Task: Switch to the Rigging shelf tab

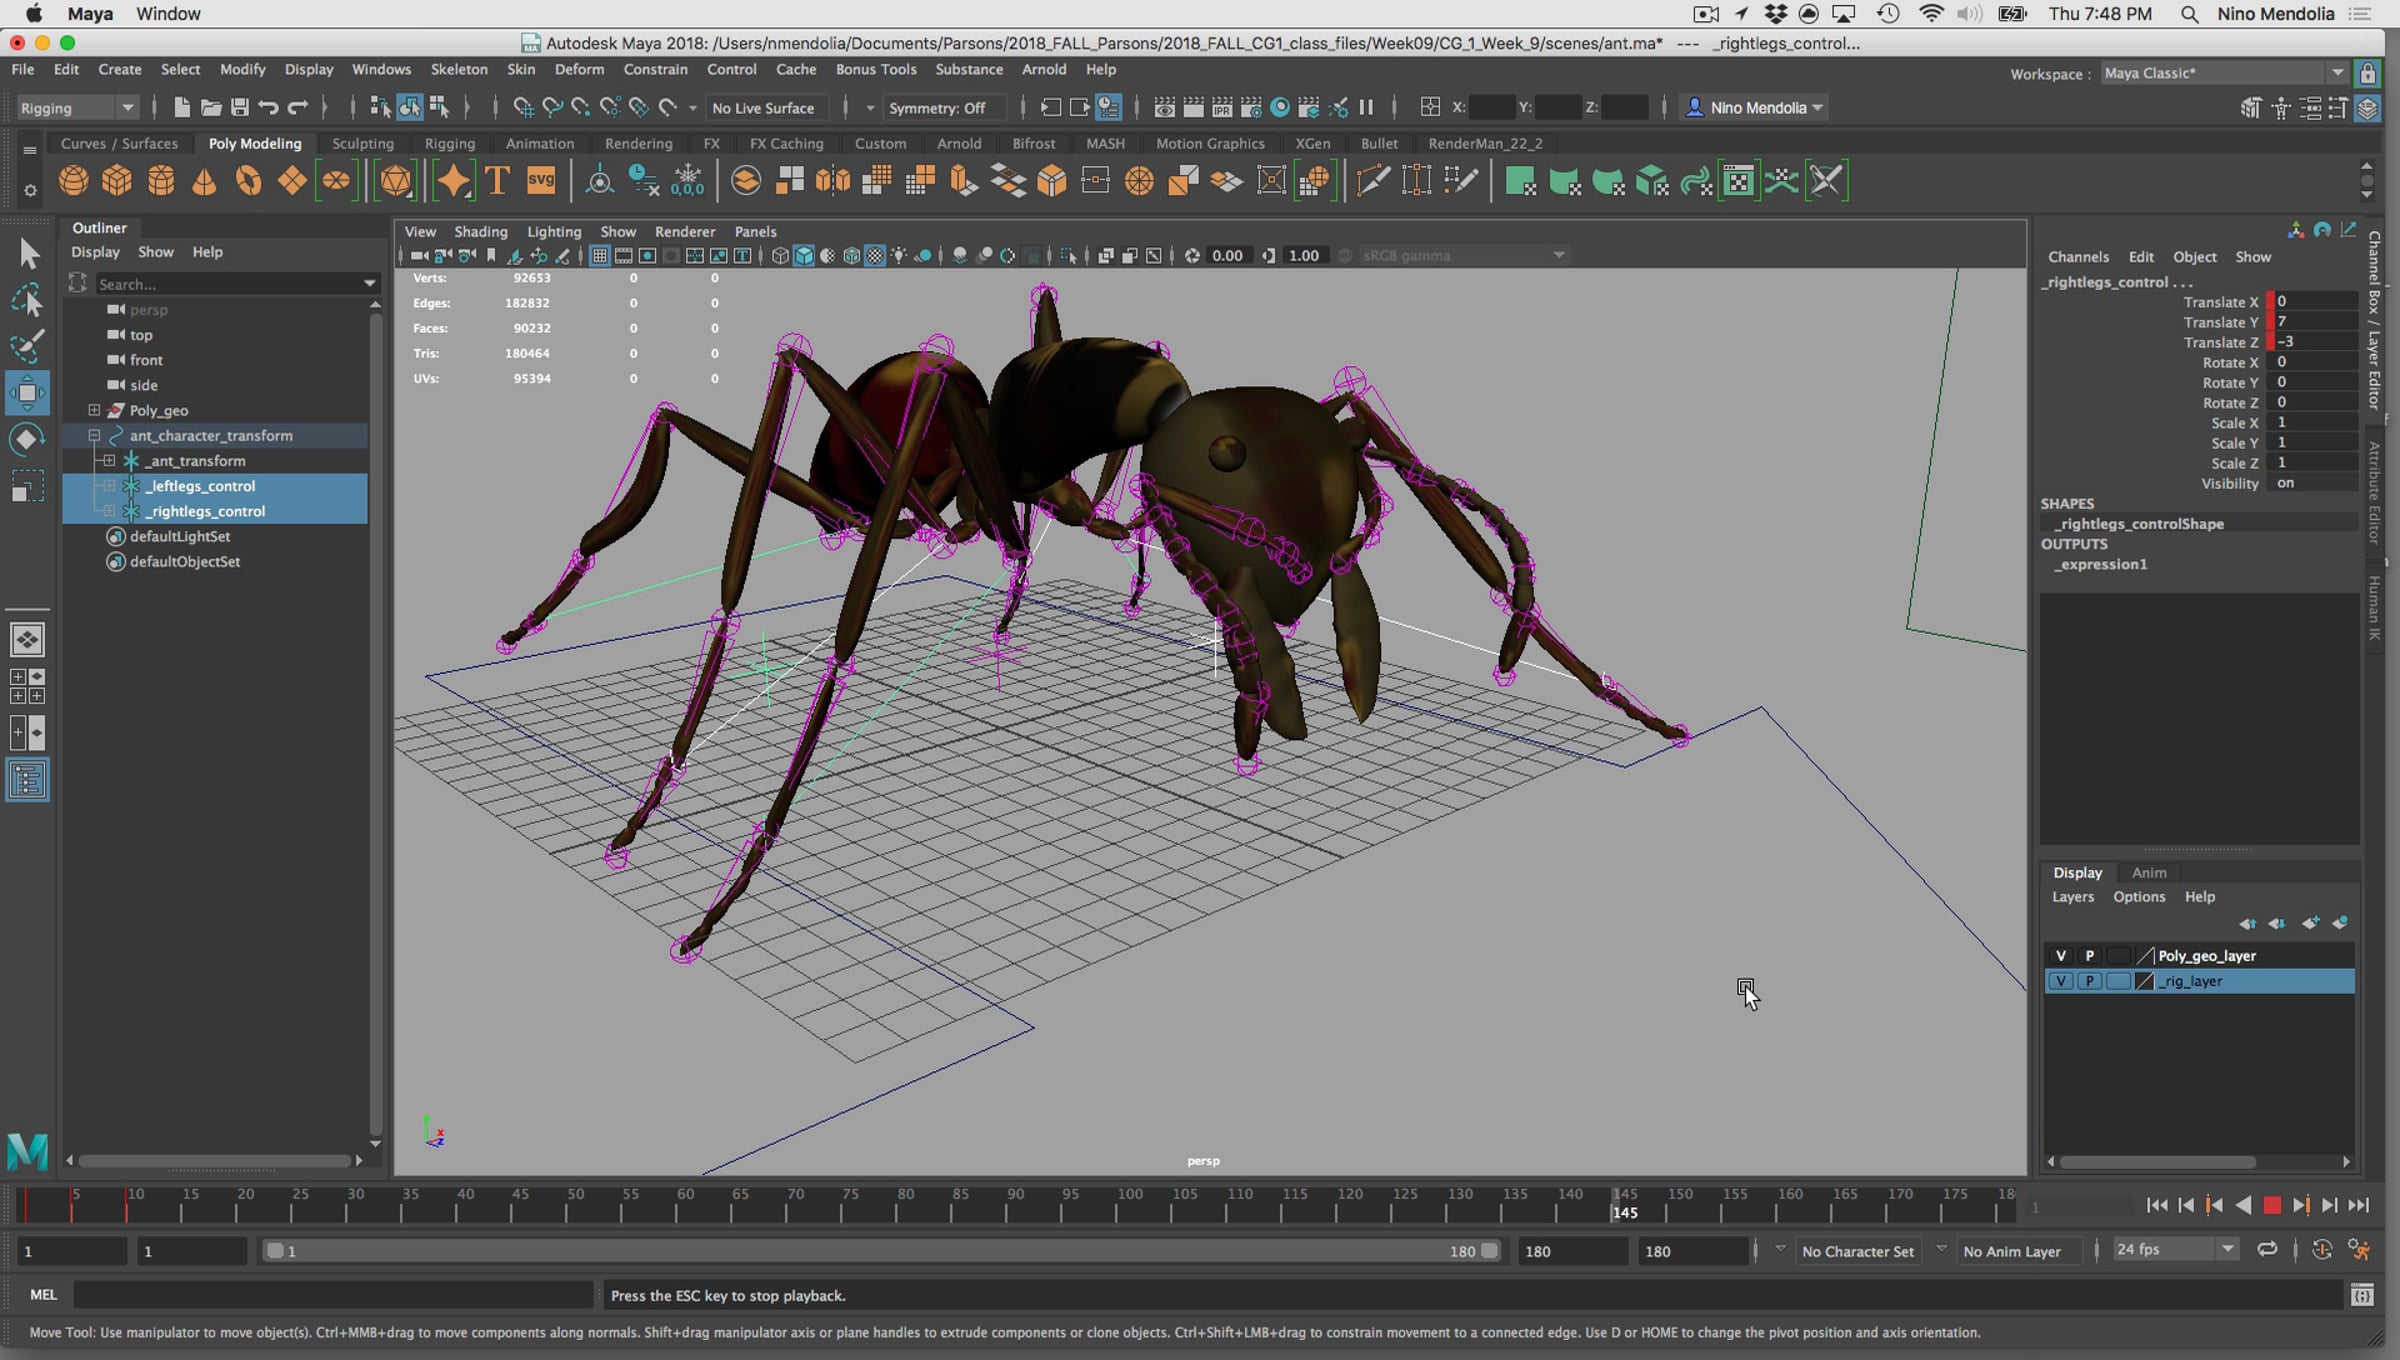Action: coord(449,143)
